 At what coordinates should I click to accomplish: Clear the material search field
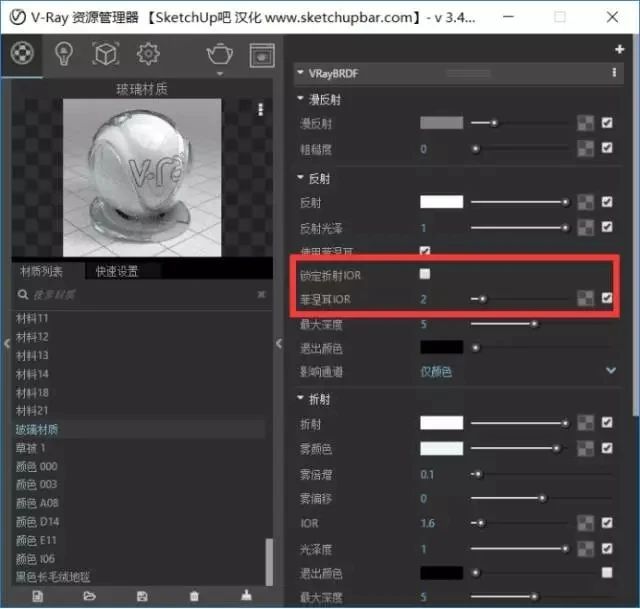pyautogui.click(x=261, y=294)
